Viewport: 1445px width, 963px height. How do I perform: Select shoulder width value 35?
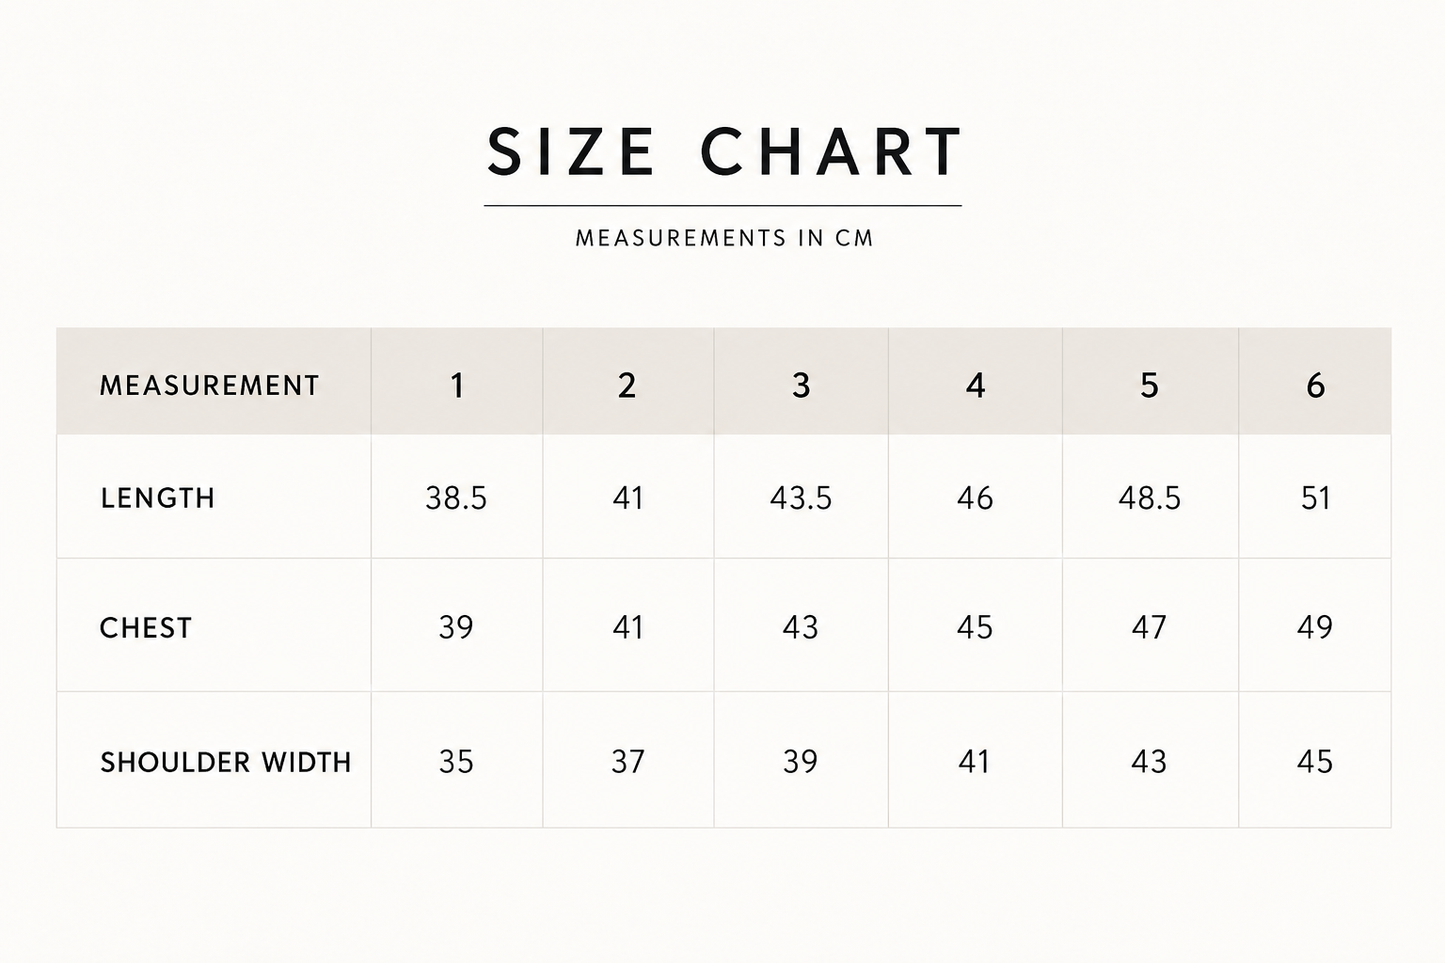[456, 762]
